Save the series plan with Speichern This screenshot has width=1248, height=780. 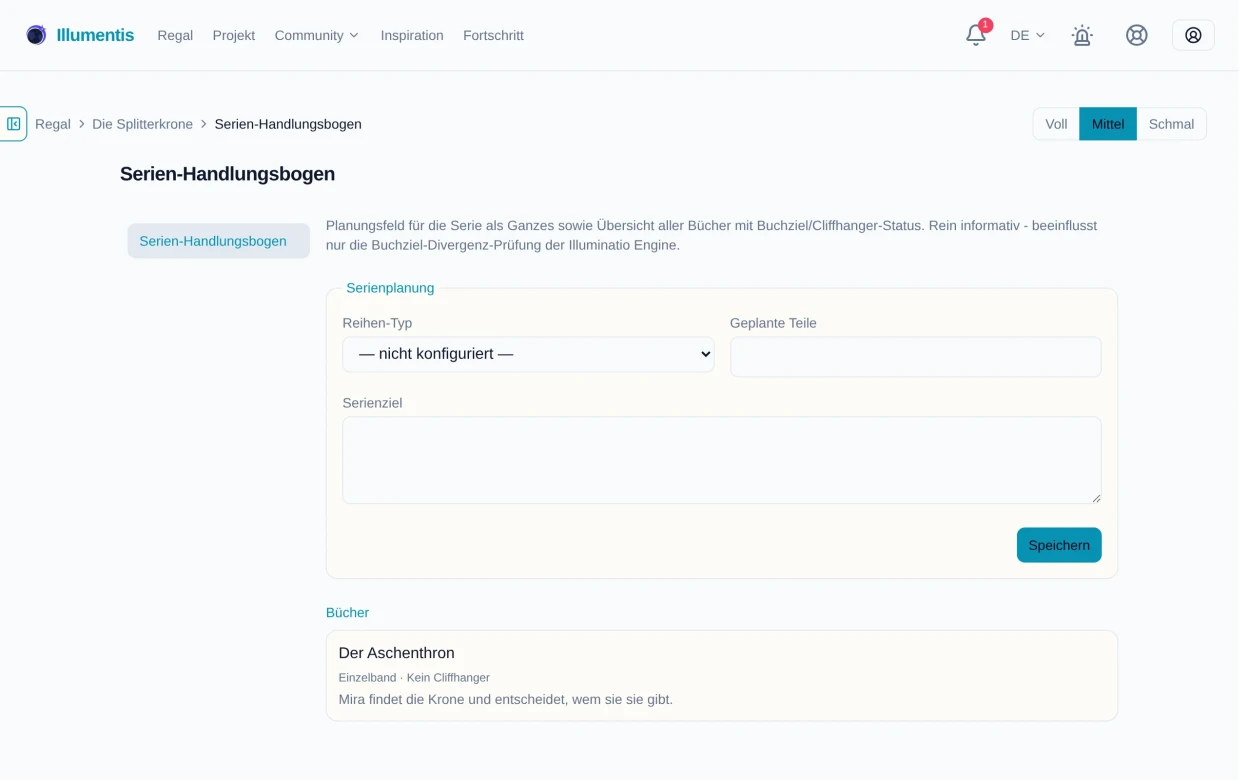1059,545
